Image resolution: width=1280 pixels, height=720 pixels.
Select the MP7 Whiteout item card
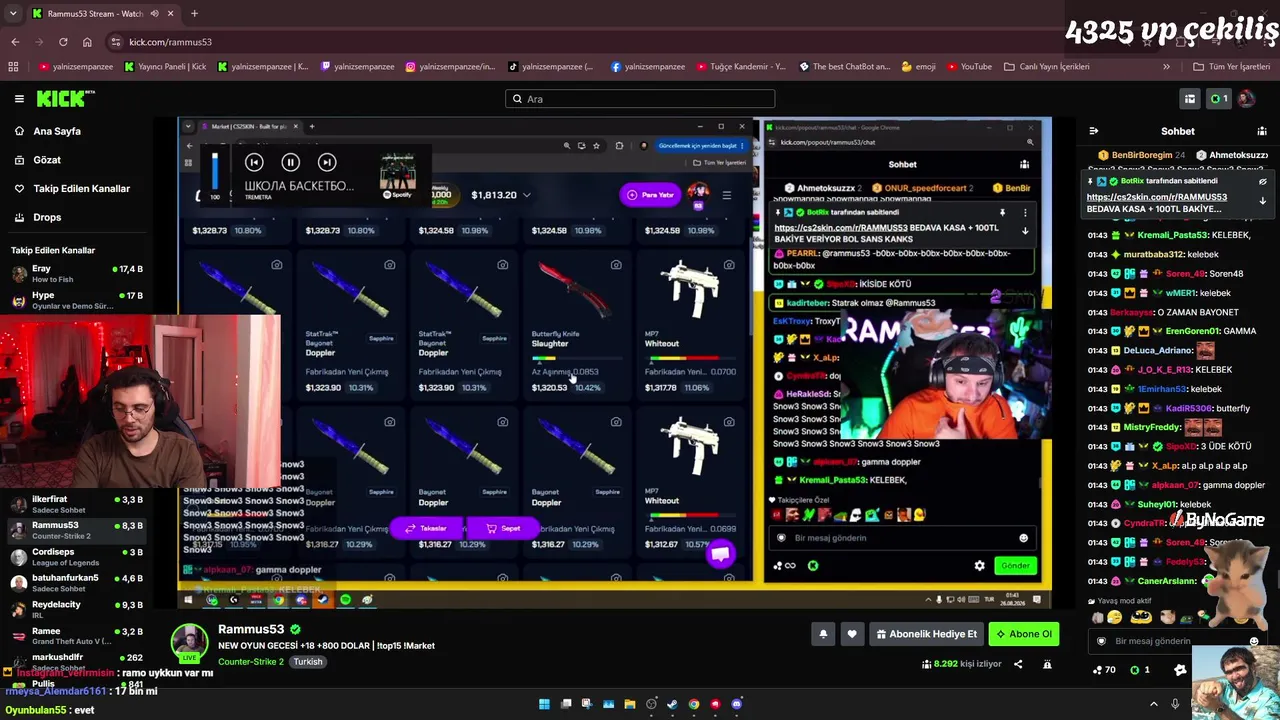point(690,325)
